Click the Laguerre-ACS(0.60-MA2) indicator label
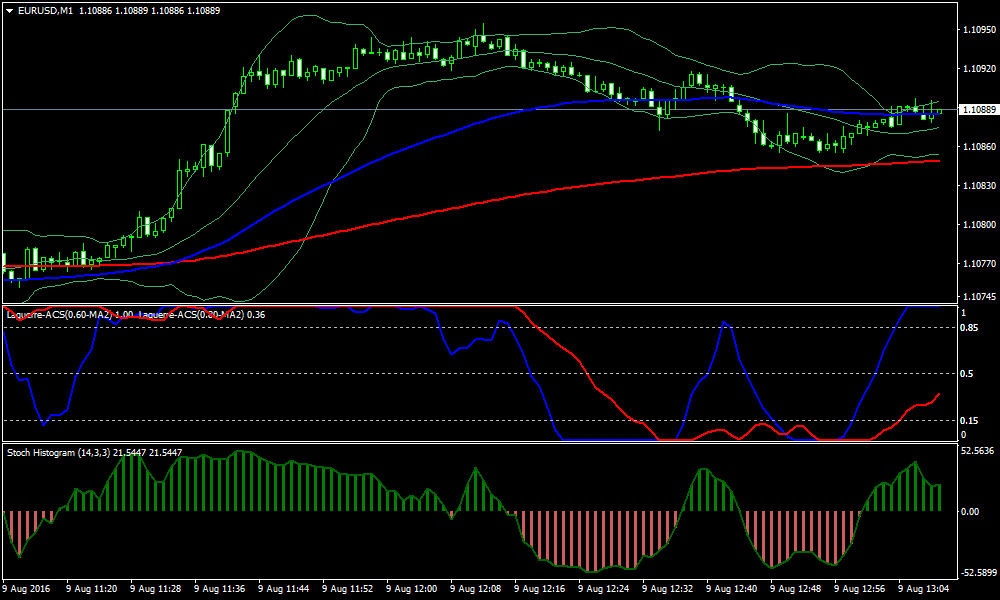 (62, 315)
